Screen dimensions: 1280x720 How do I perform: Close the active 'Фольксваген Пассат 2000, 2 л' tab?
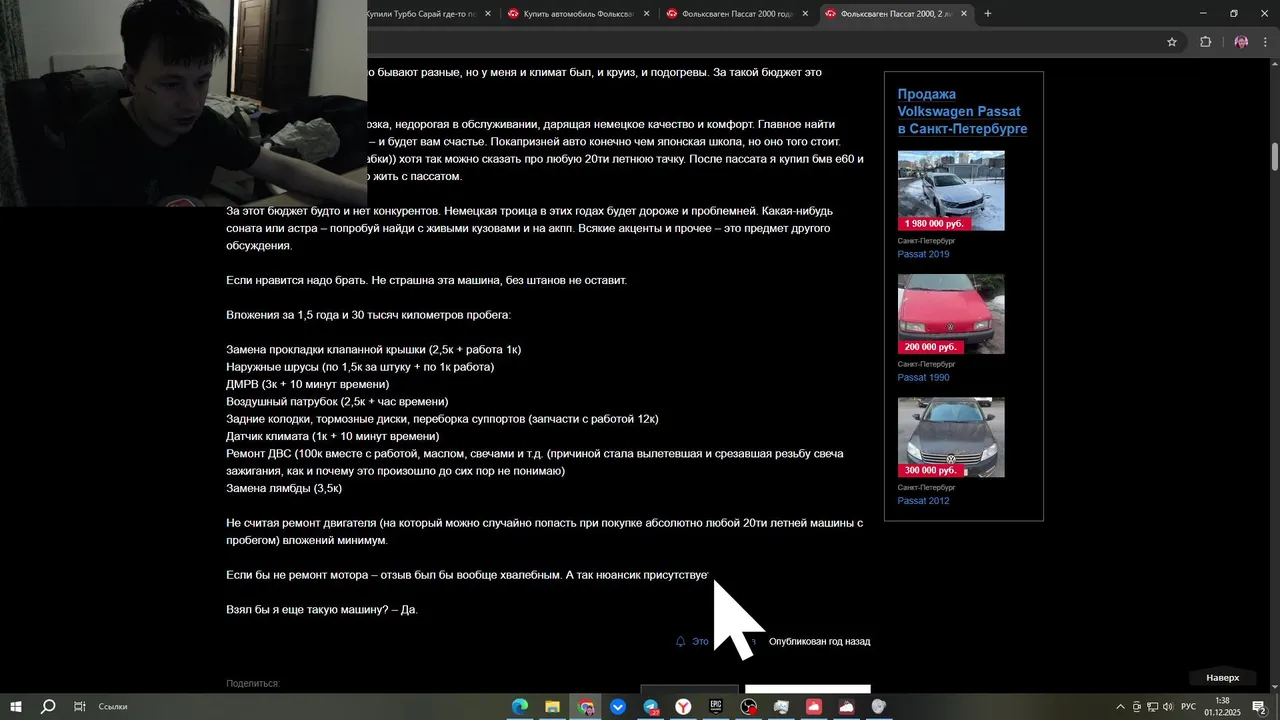point(964,14)
